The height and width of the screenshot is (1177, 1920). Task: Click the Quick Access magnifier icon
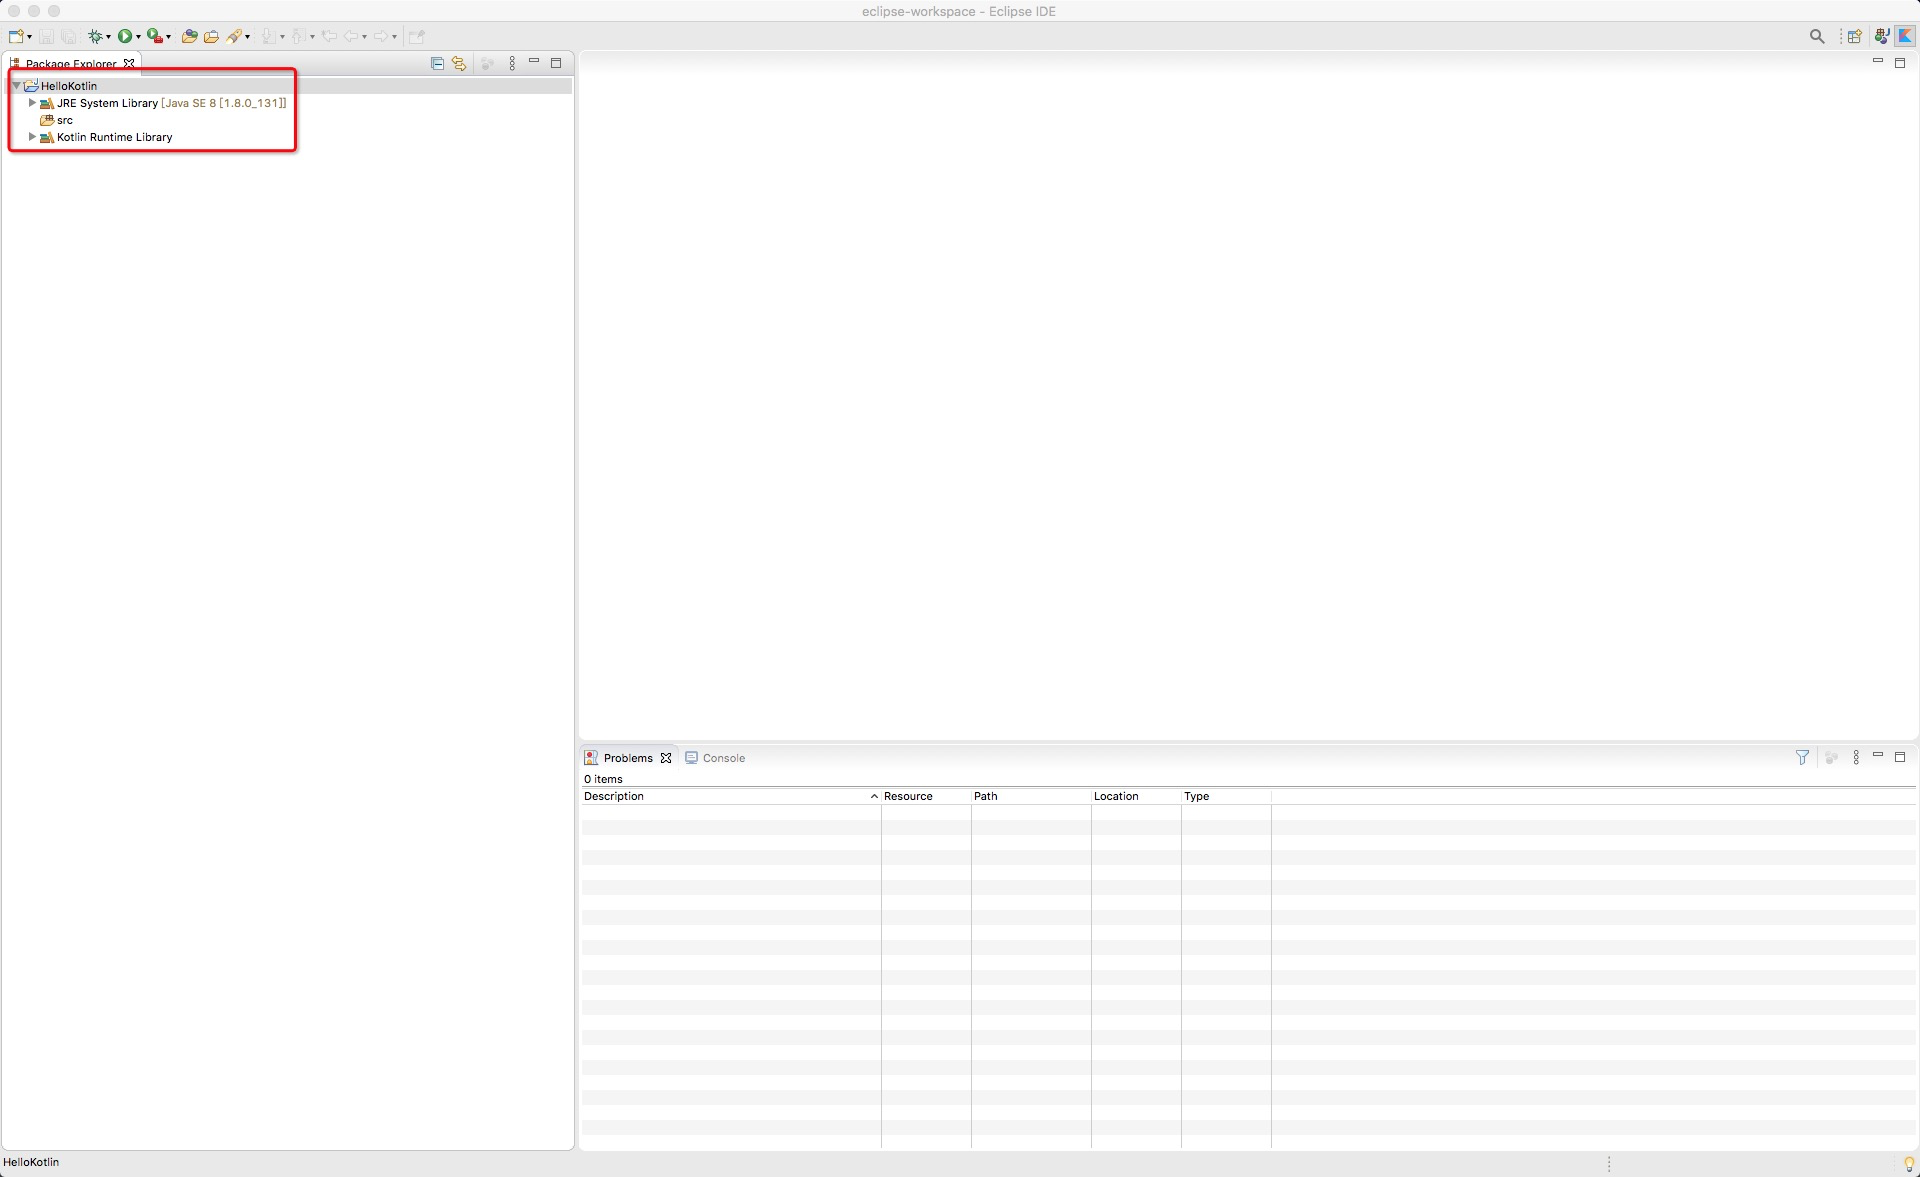[x=1817, y=36]
